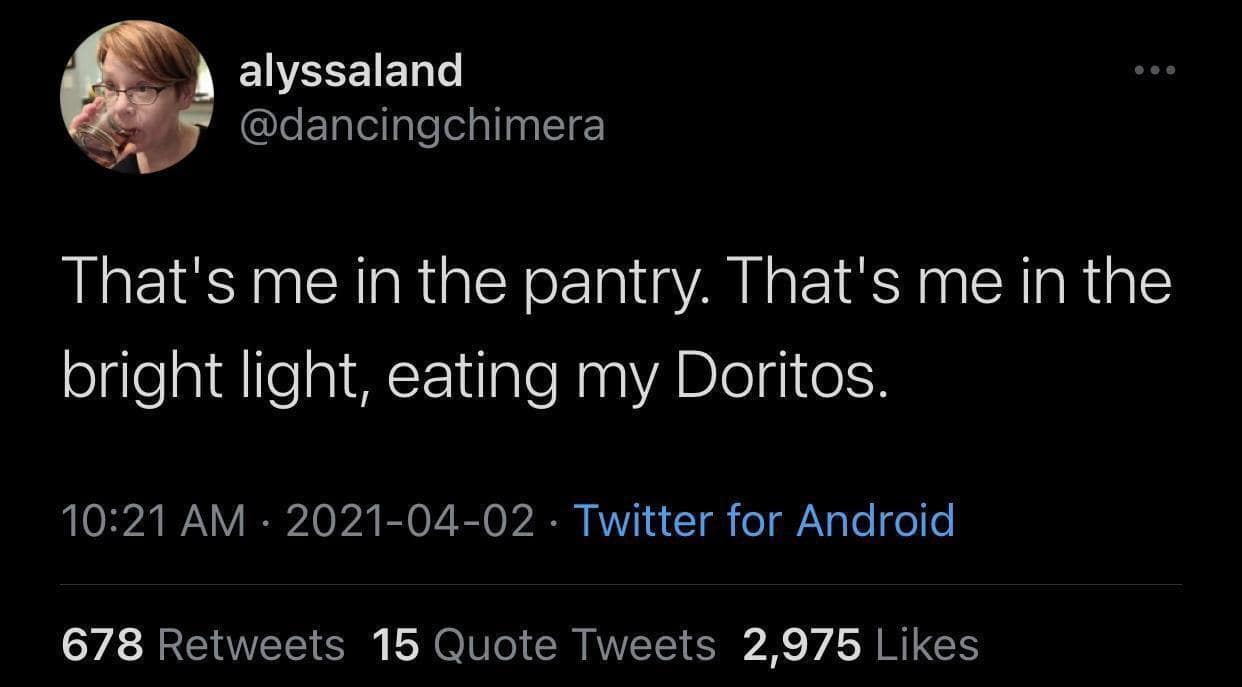The height and width of the screenshot is (687, 1242).
Task: Show the 15 Quote Tweets
Action: pos(543,645)
